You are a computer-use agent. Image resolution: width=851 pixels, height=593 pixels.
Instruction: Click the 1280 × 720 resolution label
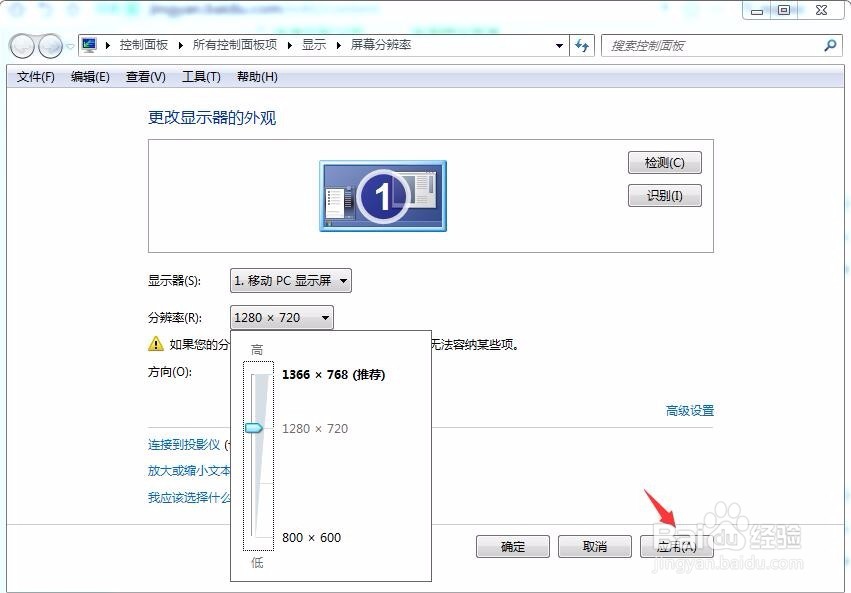[315, 429]
